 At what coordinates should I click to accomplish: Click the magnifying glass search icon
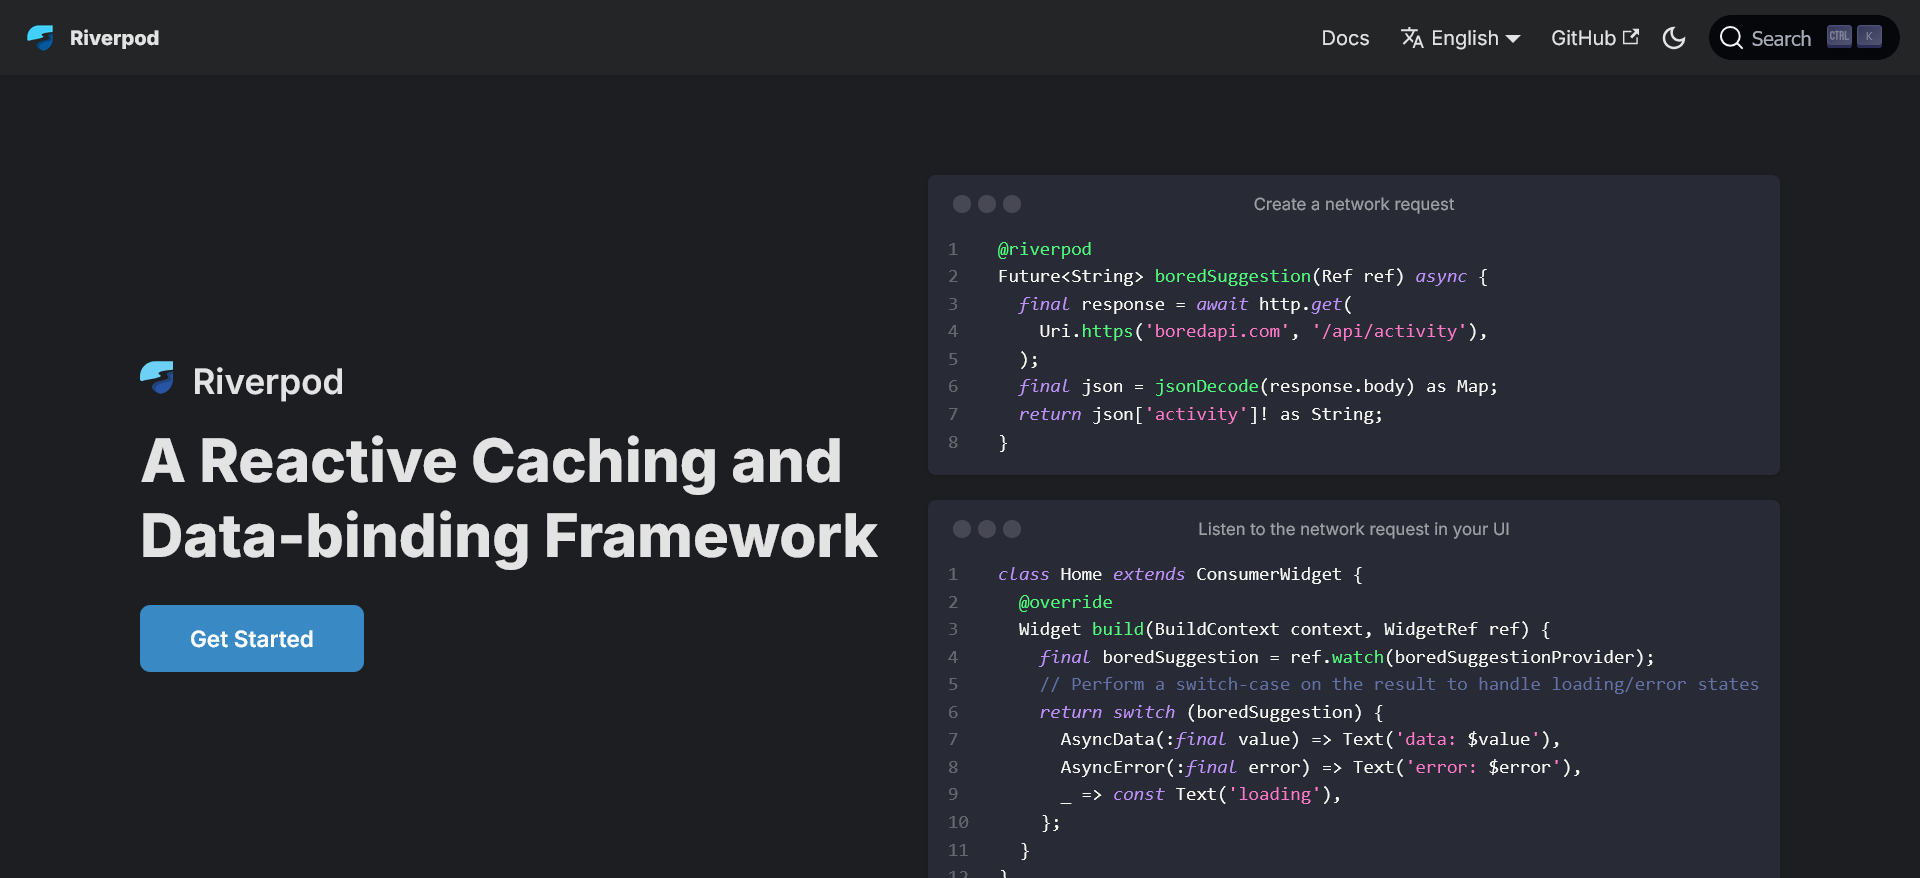pyautogui.click(x=1731, y=38)
